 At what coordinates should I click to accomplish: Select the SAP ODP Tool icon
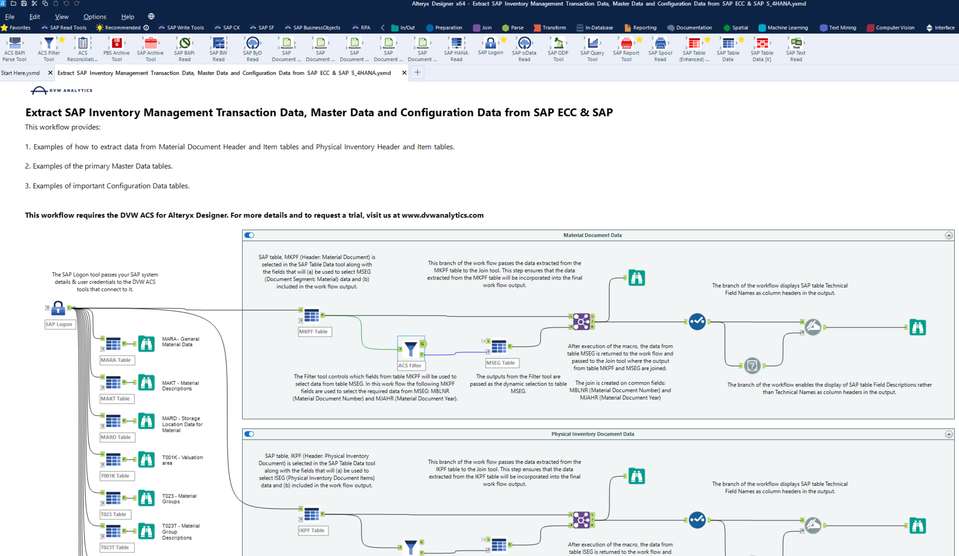pos(558,43)
